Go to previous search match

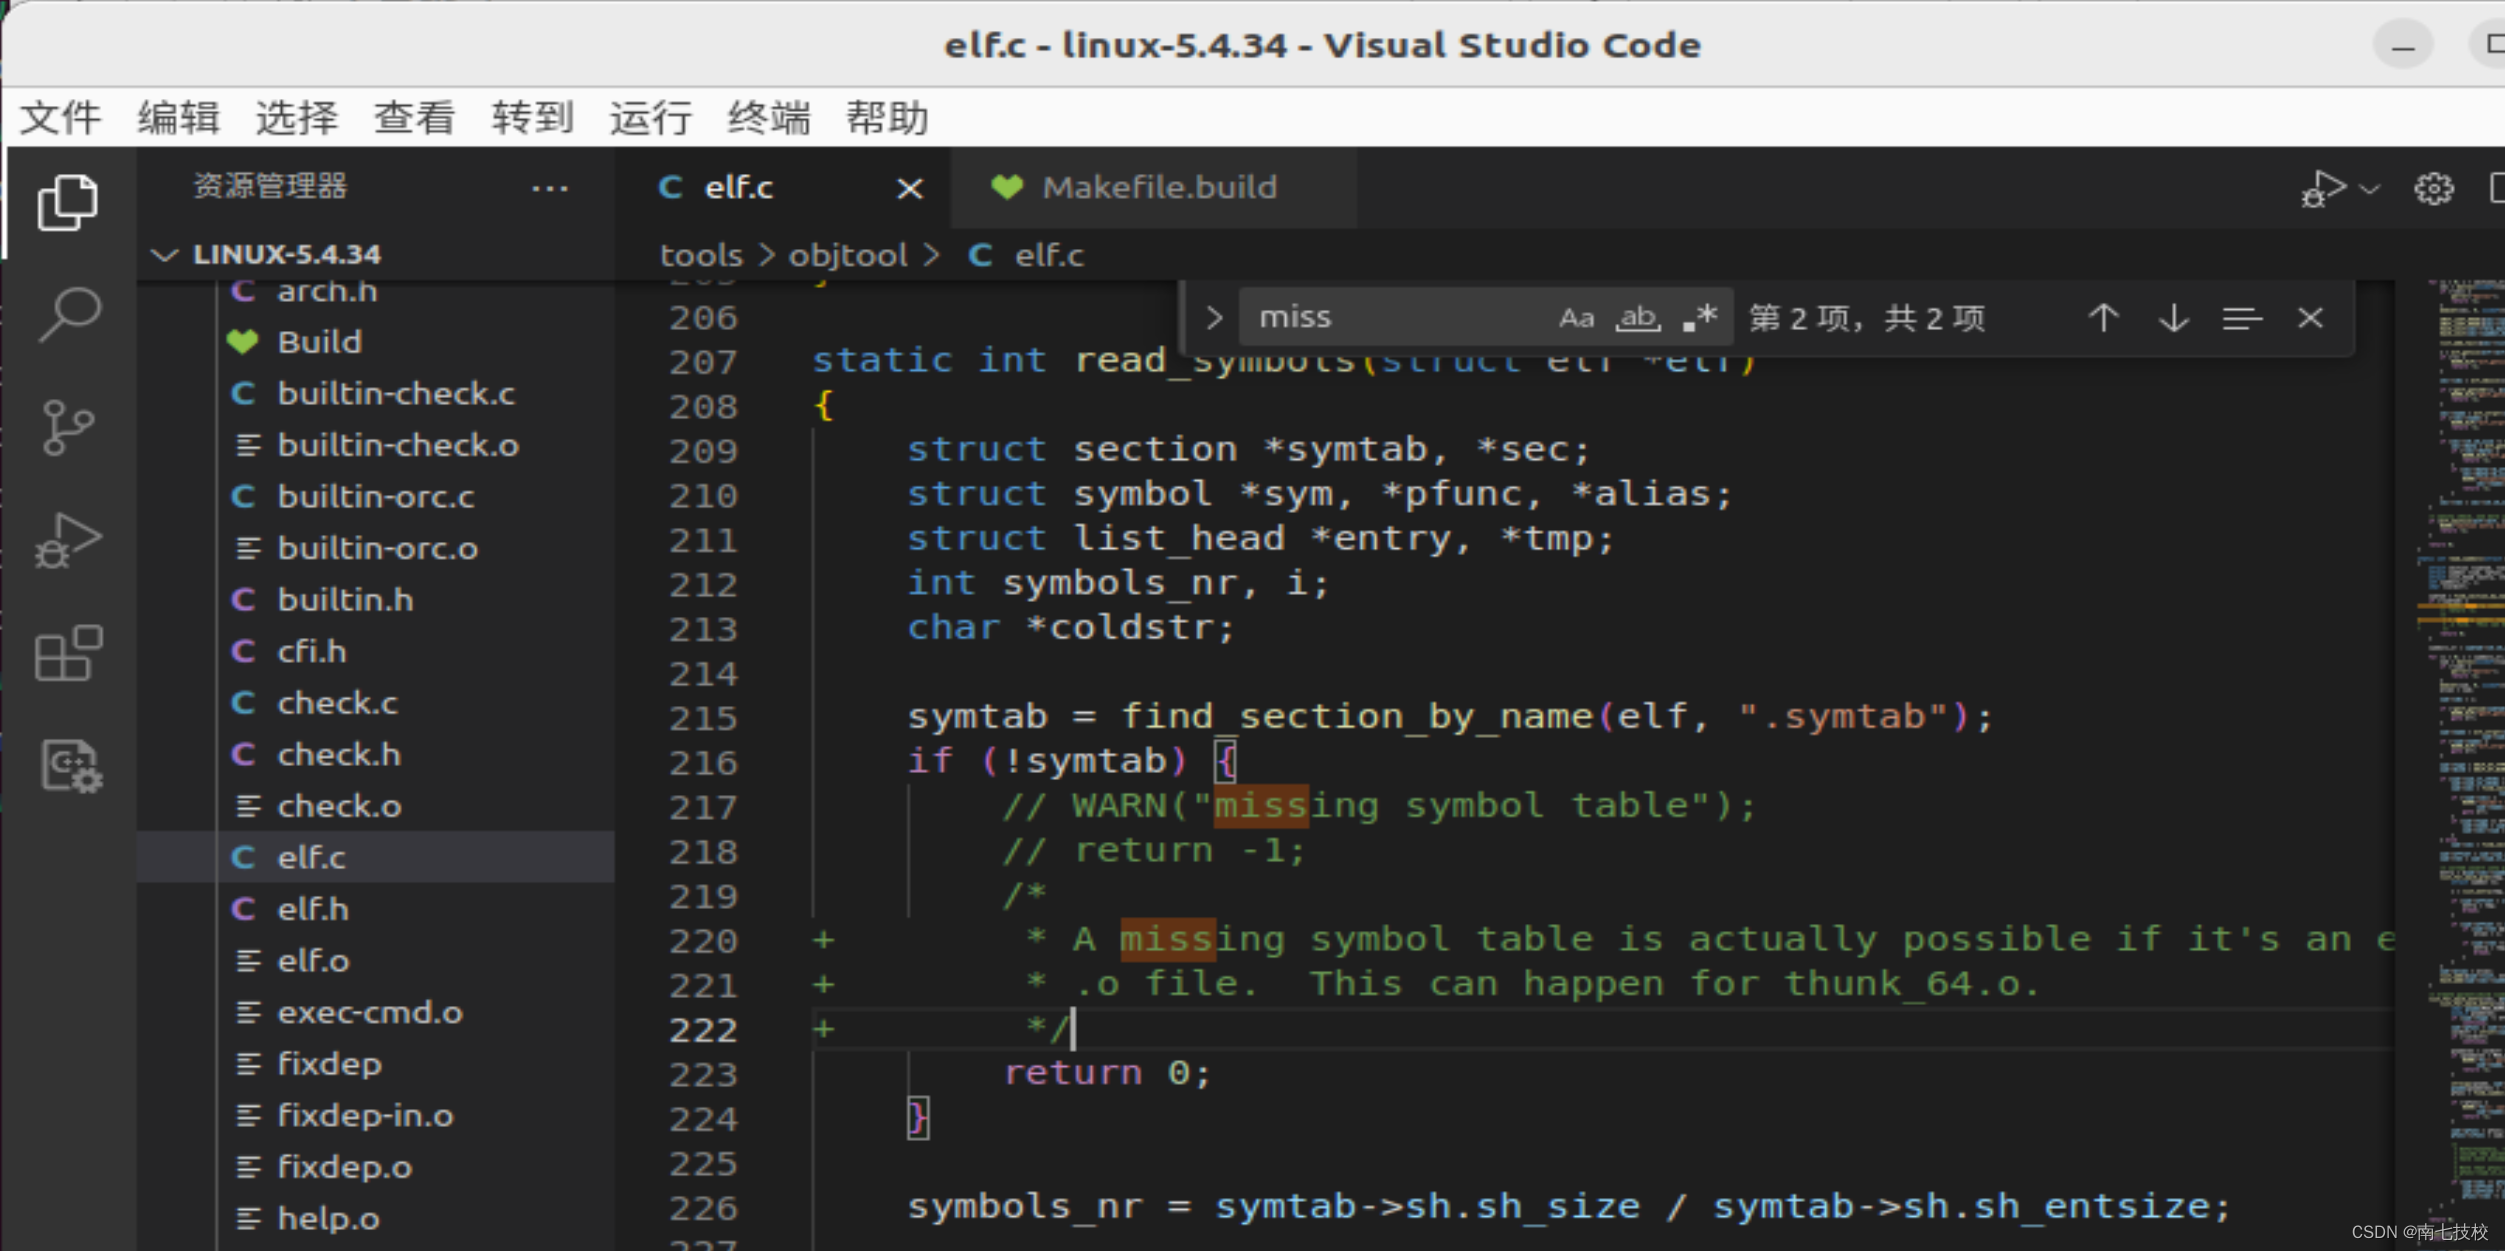pyautogui.click(x=2104, y=317)
